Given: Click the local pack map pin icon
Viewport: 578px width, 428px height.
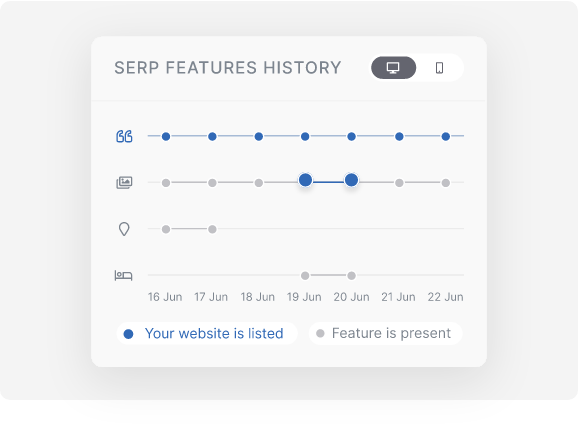Looking at the screenshot, I should (x=124, y=229).
